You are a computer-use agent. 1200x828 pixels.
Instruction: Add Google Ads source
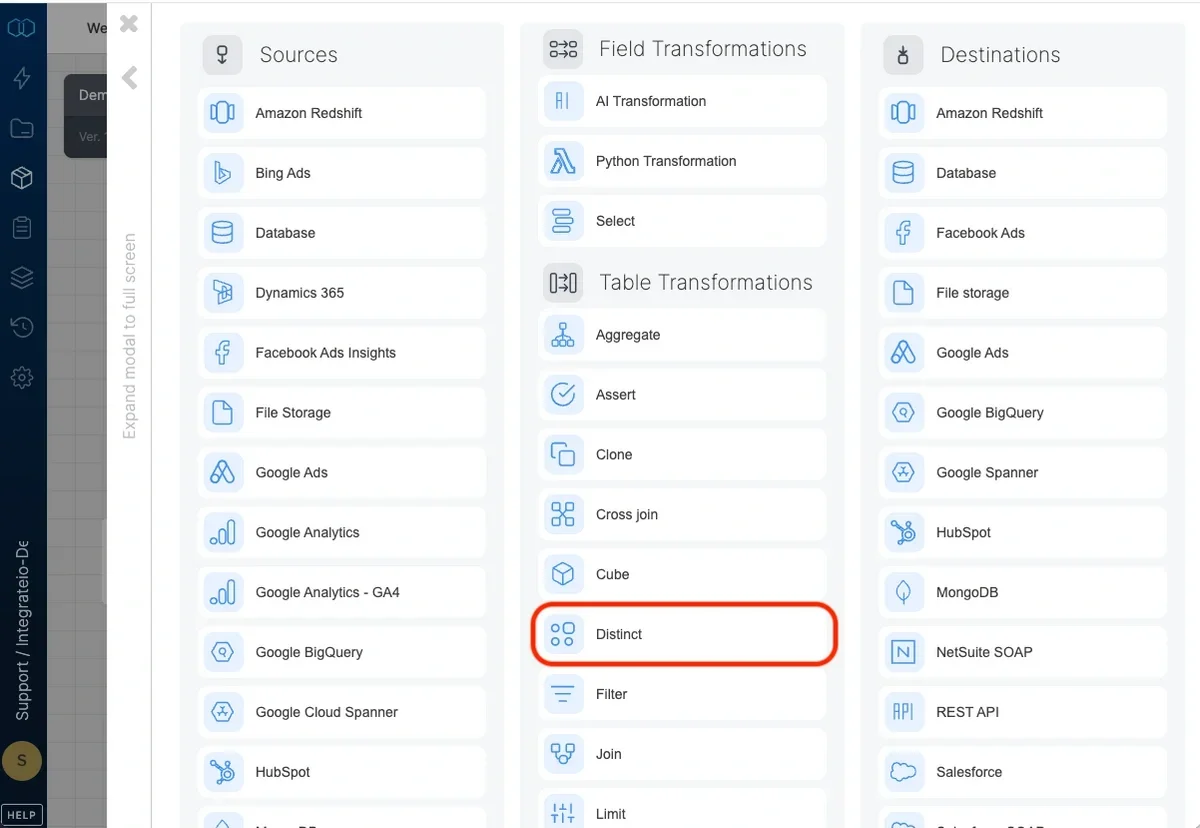(342, 473)
